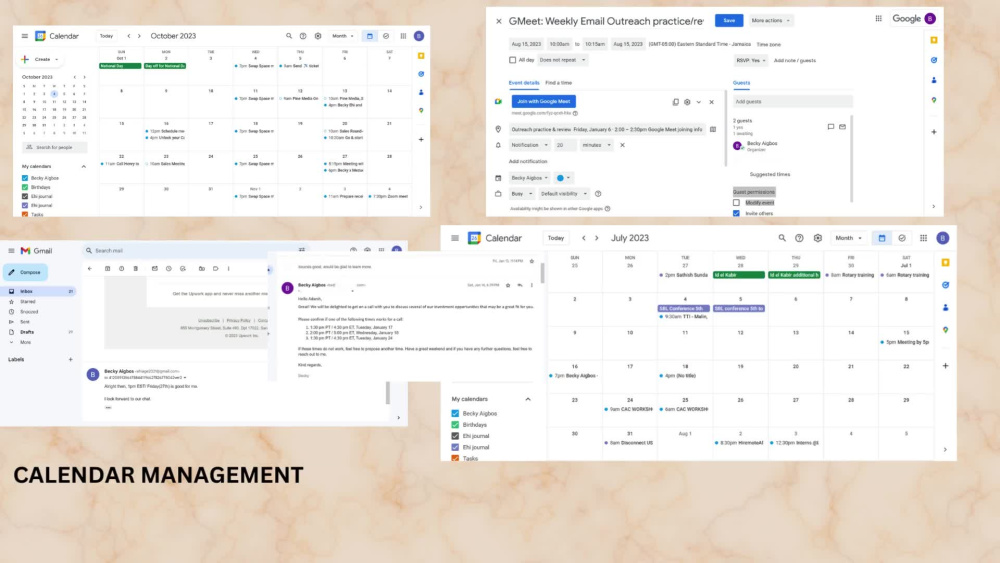Select Event details tab

point(524,83)
